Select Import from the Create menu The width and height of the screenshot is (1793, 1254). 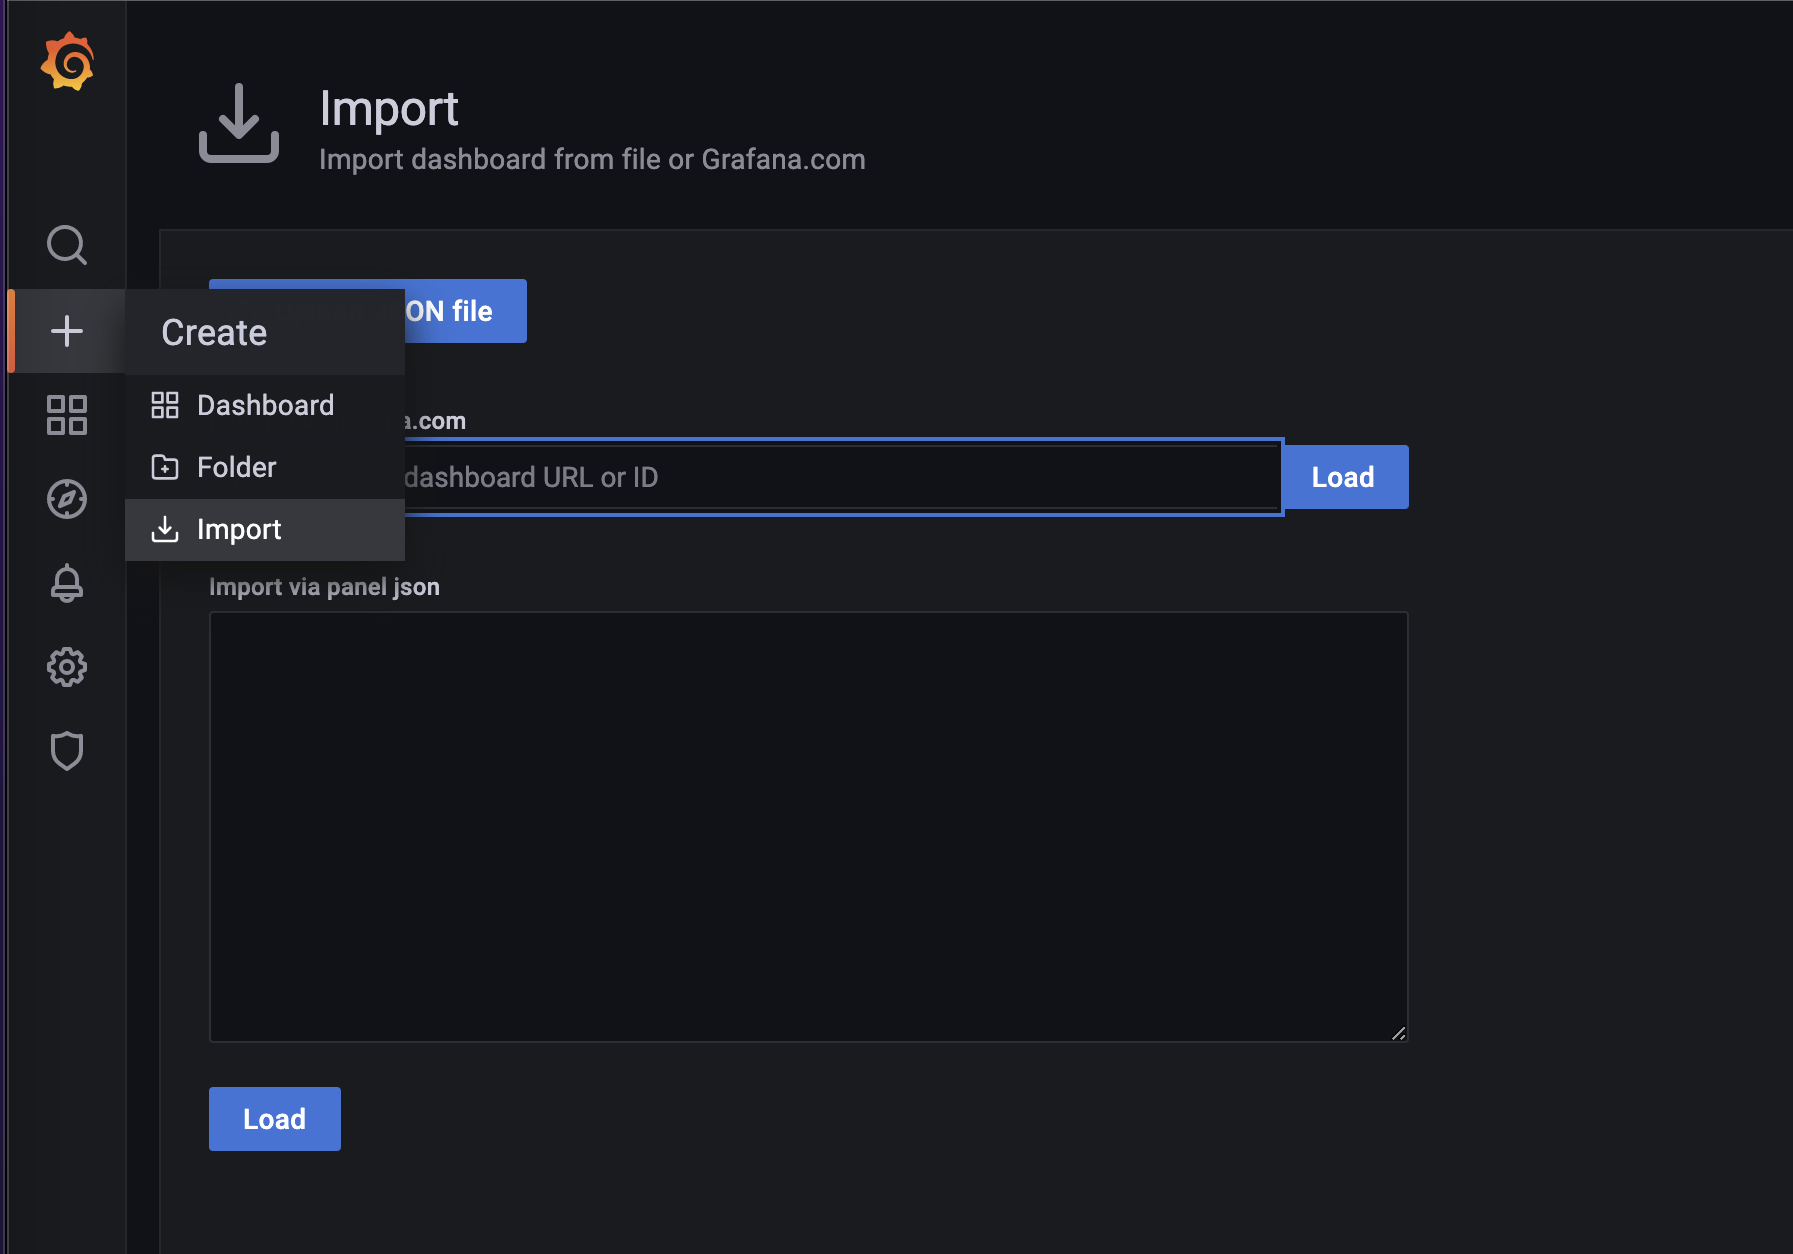pos(265,529)
